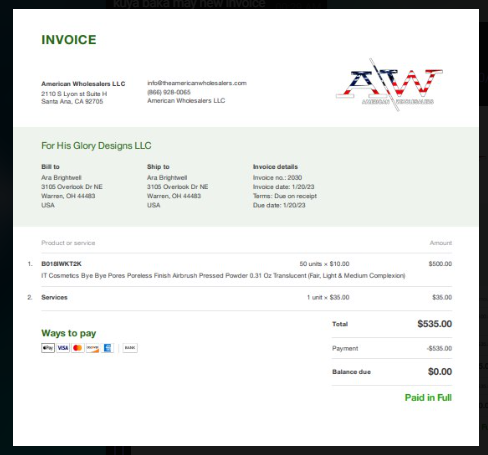The height and width of the screenshot is (455, 488).
Task: Click Ara Brightwell under Ship to
Action: pos(167,178)
